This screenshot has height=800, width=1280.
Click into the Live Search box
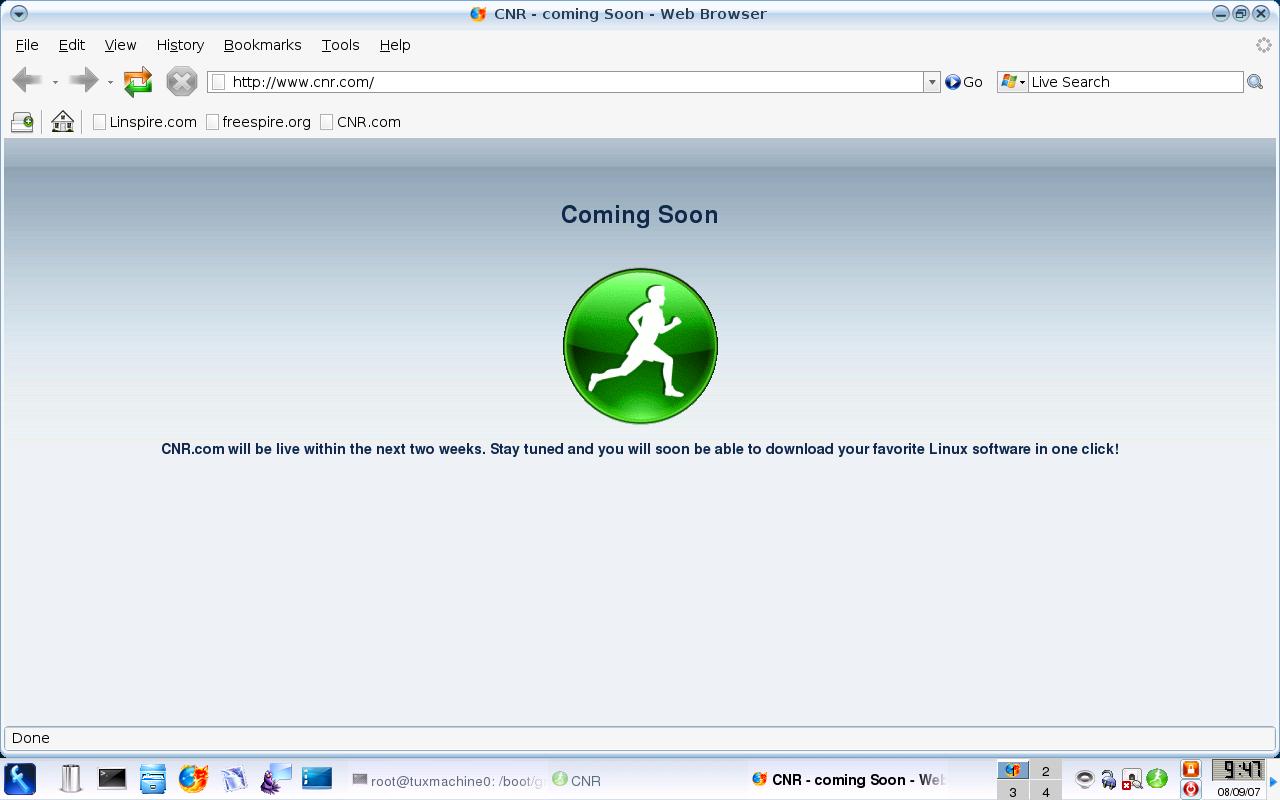coord(1136,82)
